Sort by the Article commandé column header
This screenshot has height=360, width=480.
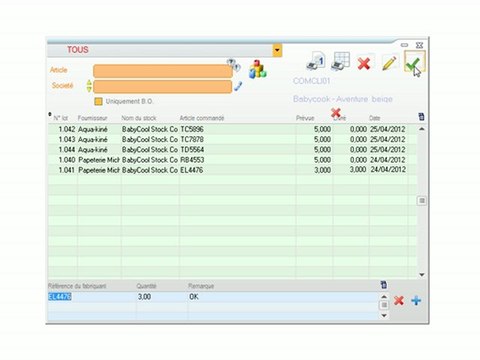point(202,118)
